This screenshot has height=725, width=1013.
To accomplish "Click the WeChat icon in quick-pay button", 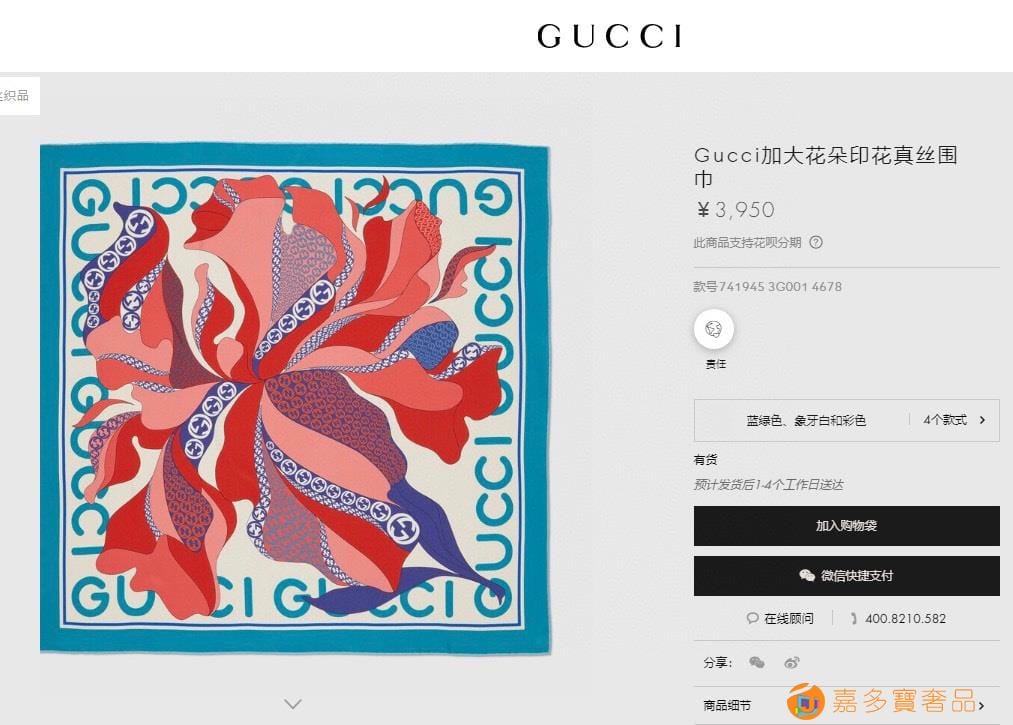I will 807,575.
